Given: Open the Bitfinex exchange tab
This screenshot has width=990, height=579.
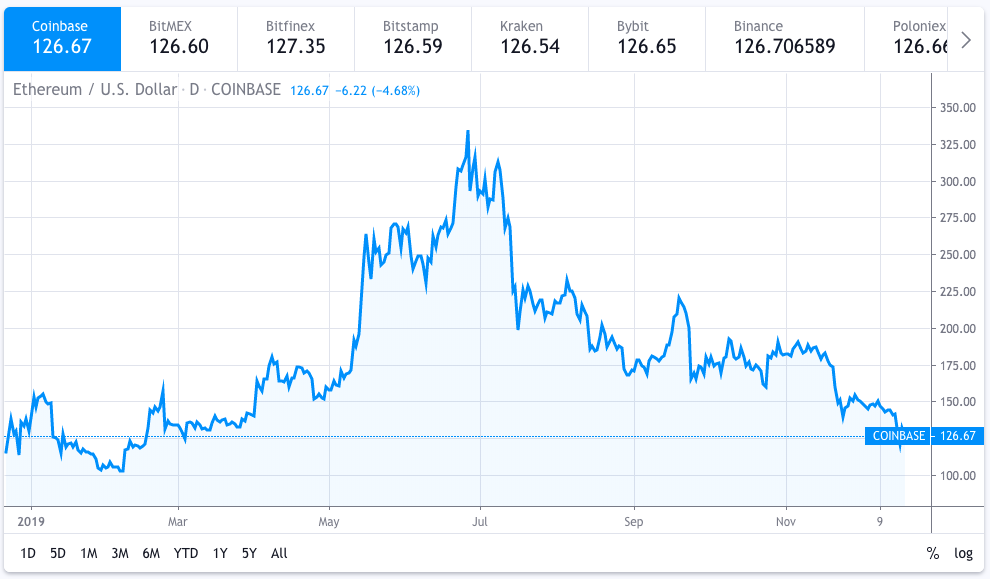Looking at the screenshot, I should tap(296, 39).
